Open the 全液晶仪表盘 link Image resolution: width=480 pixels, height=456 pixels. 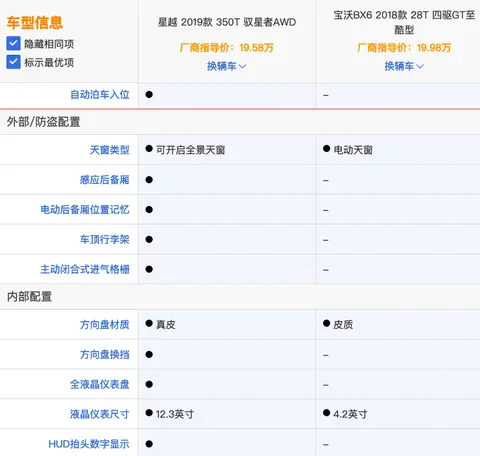[x=100, y=384]
